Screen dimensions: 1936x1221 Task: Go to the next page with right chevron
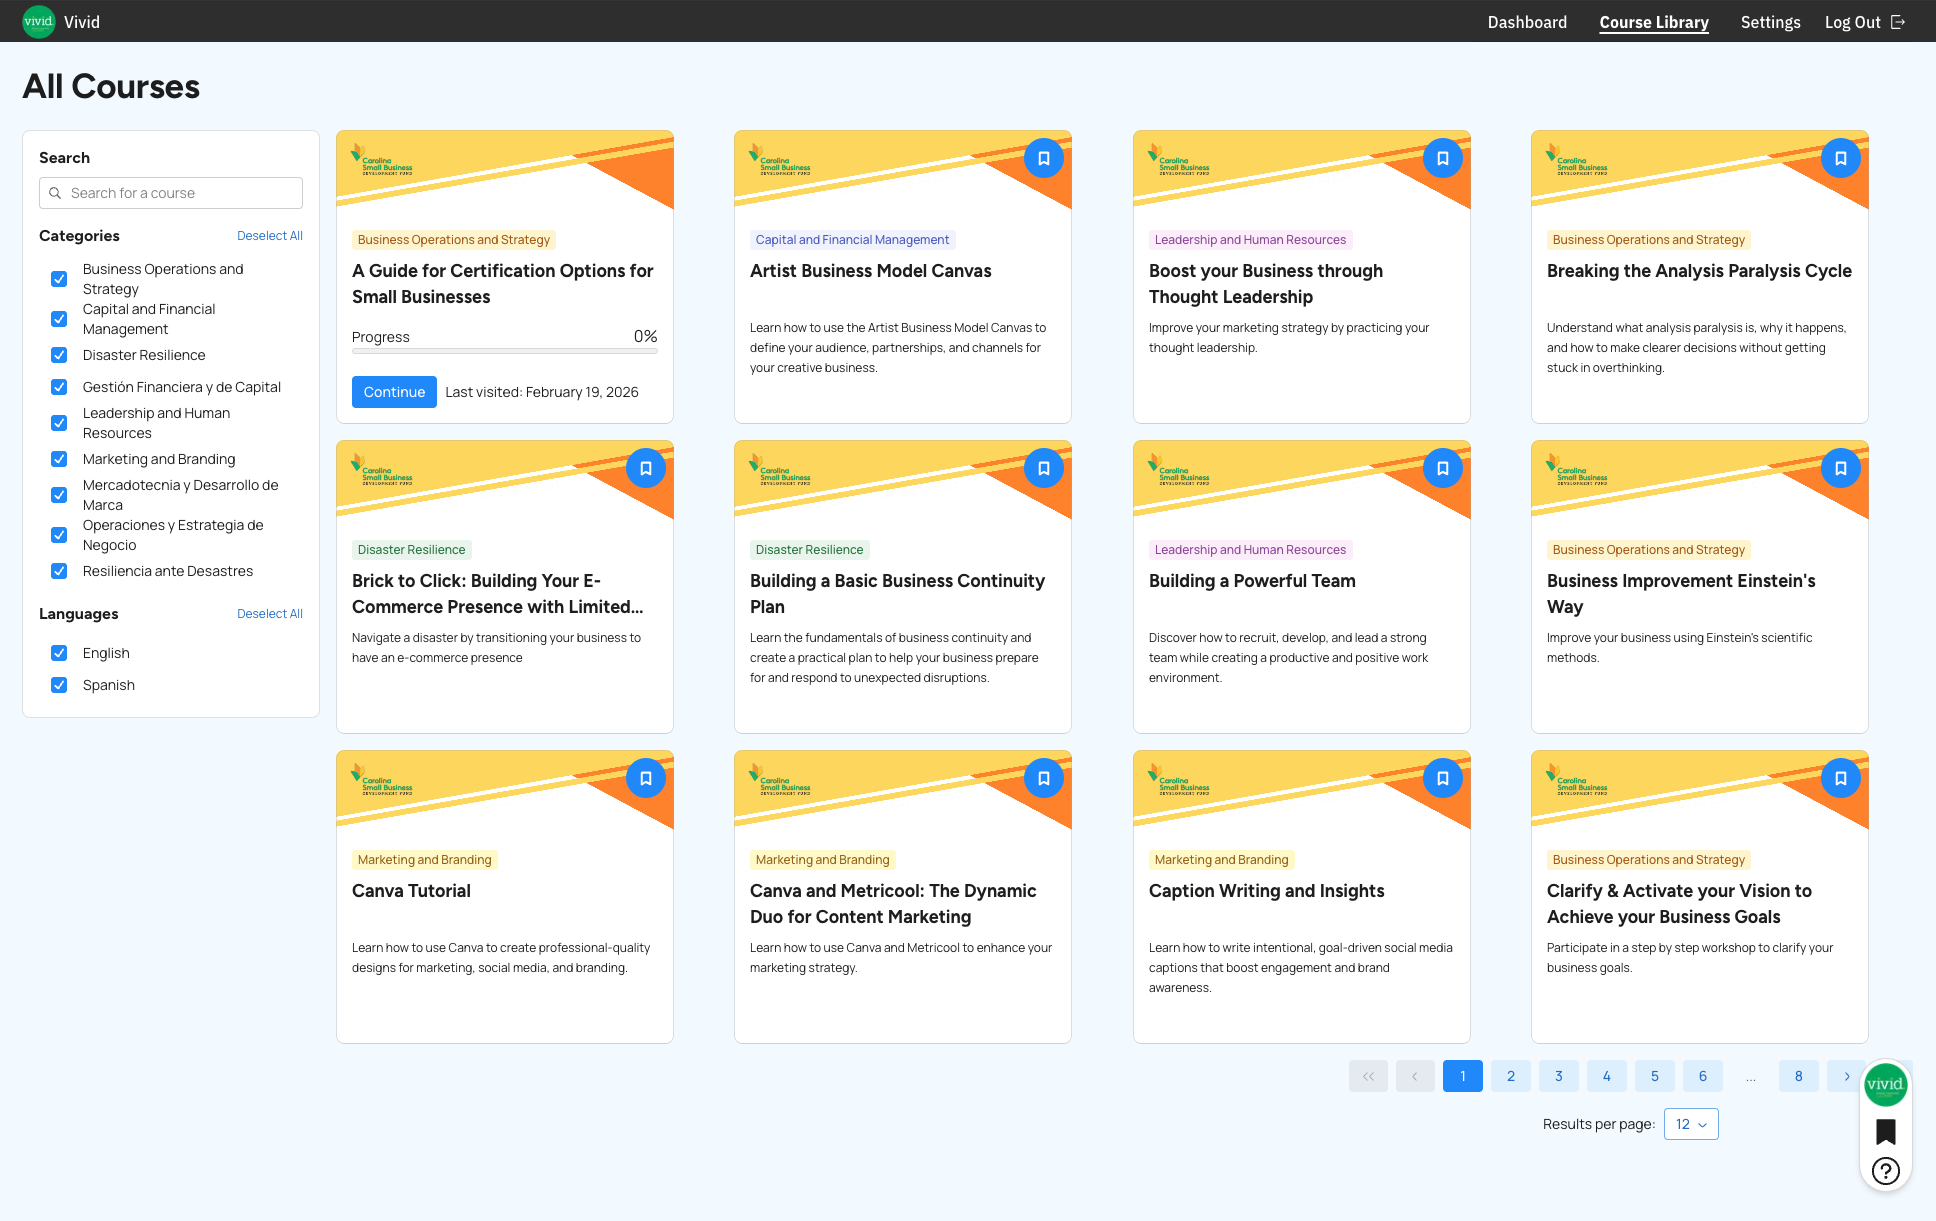(1846, 1076)
